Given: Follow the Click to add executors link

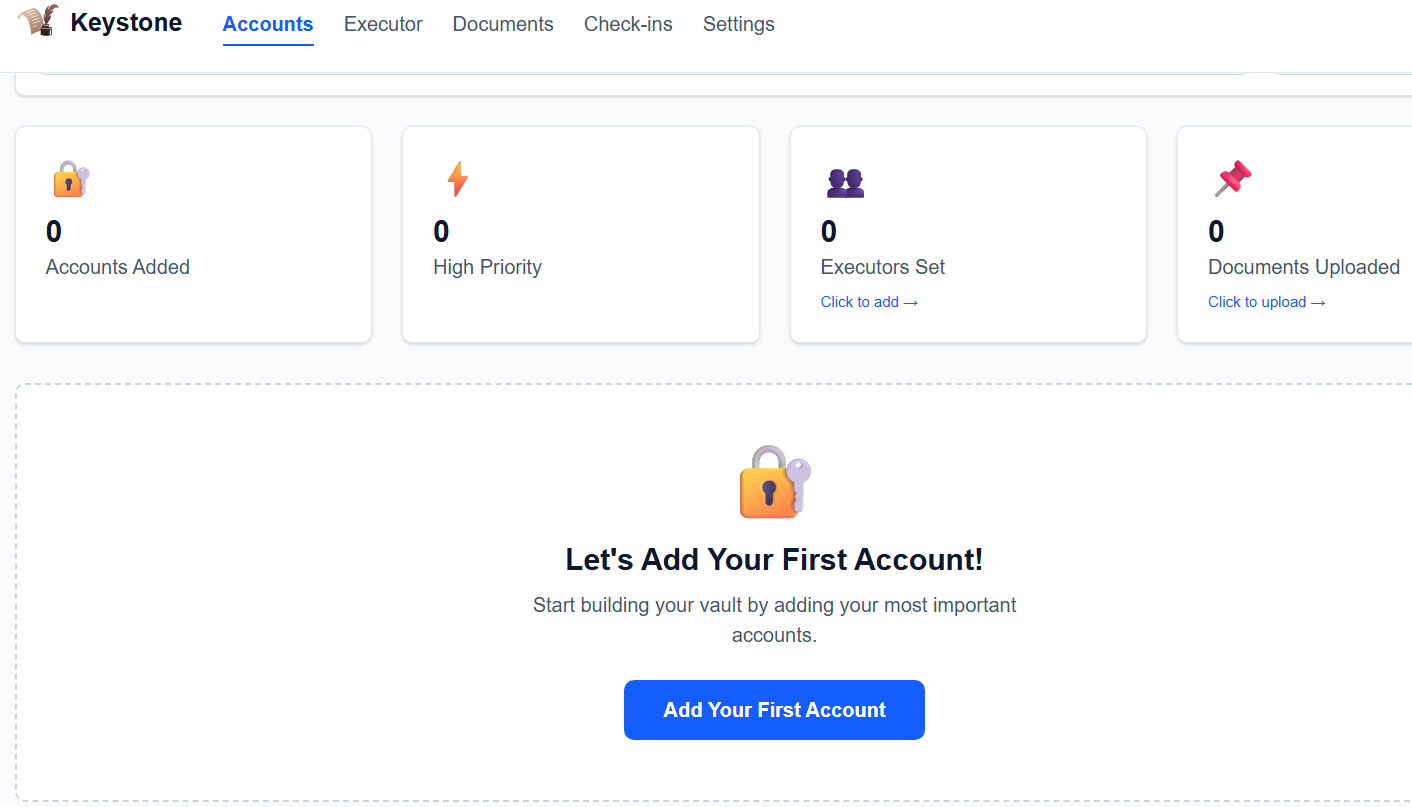Looking at the screenshot, I should click(869, 301).
